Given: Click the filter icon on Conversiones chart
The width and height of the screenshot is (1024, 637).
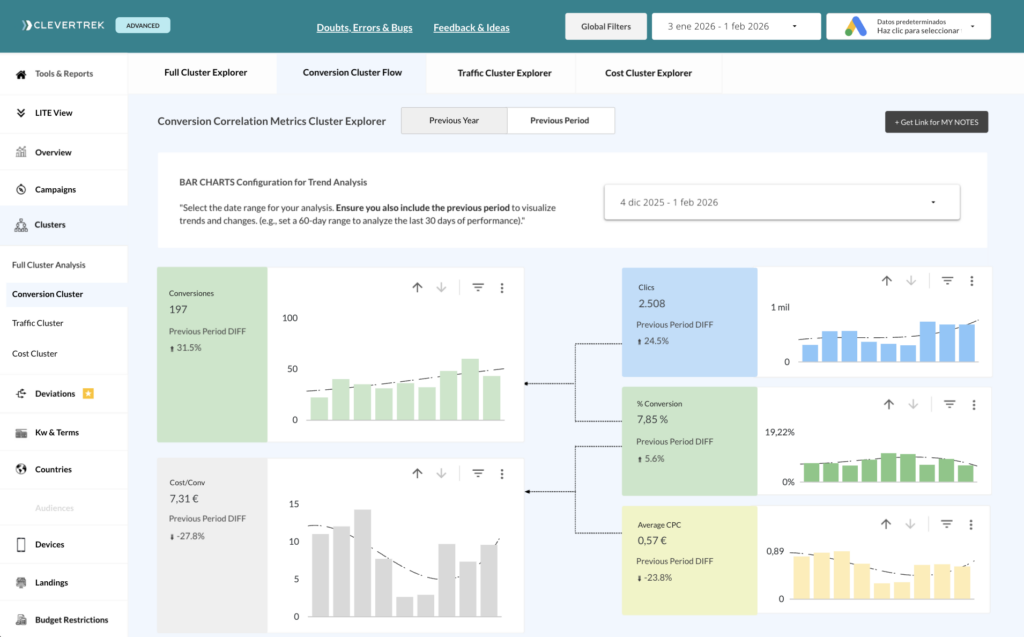Looking at the screenshot, I should (478, 288).
